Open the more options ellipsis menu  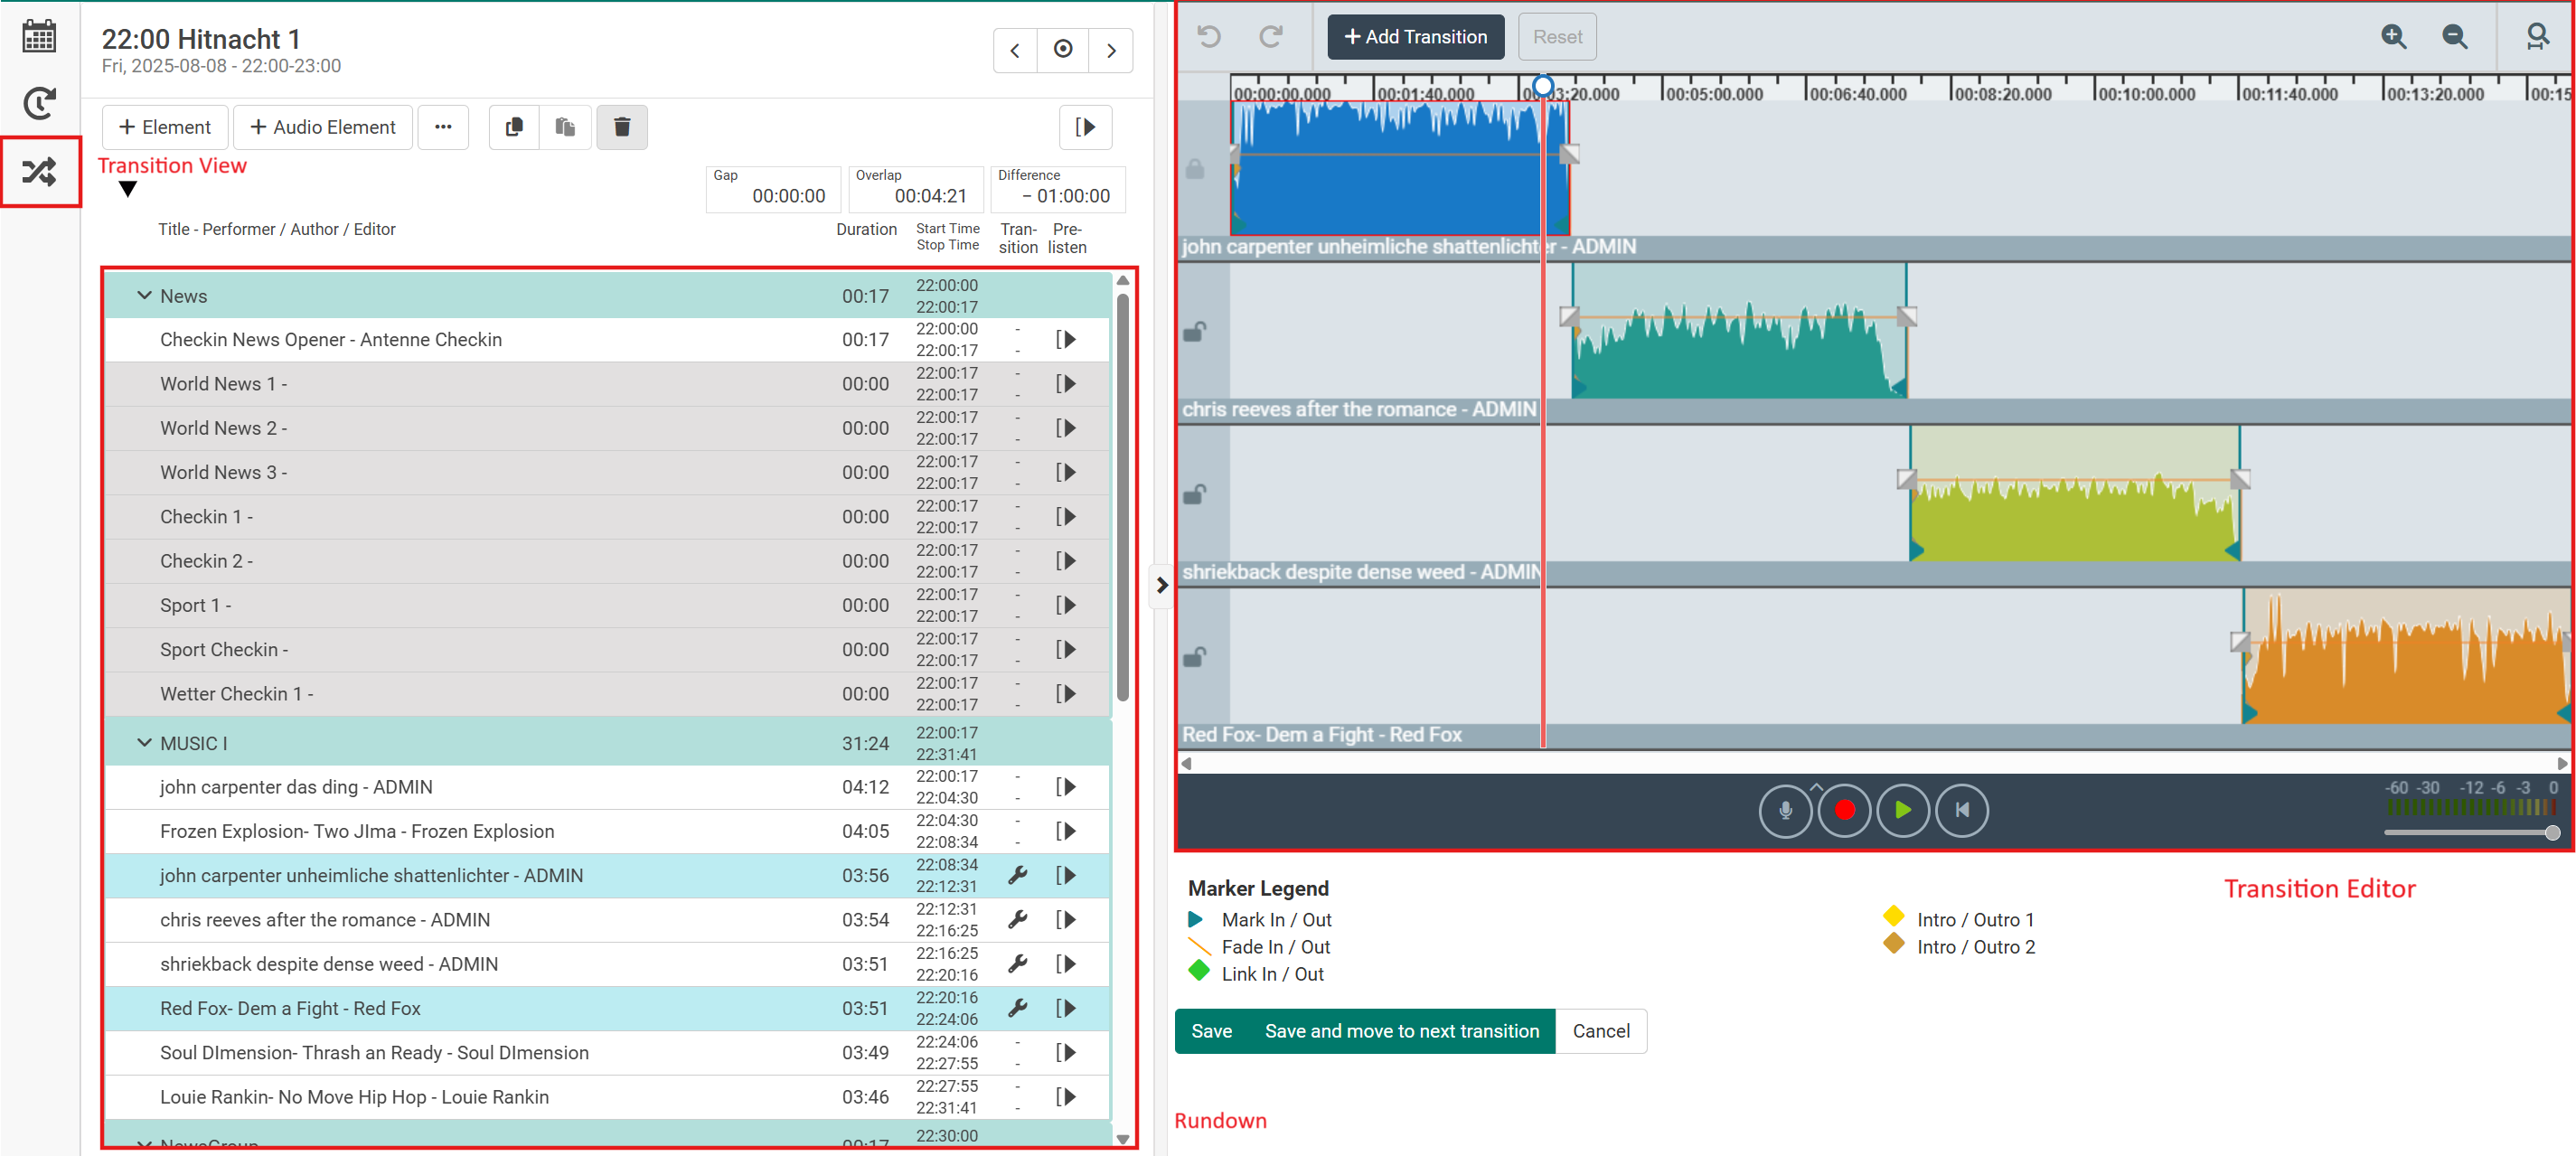[x=443, y=127]
